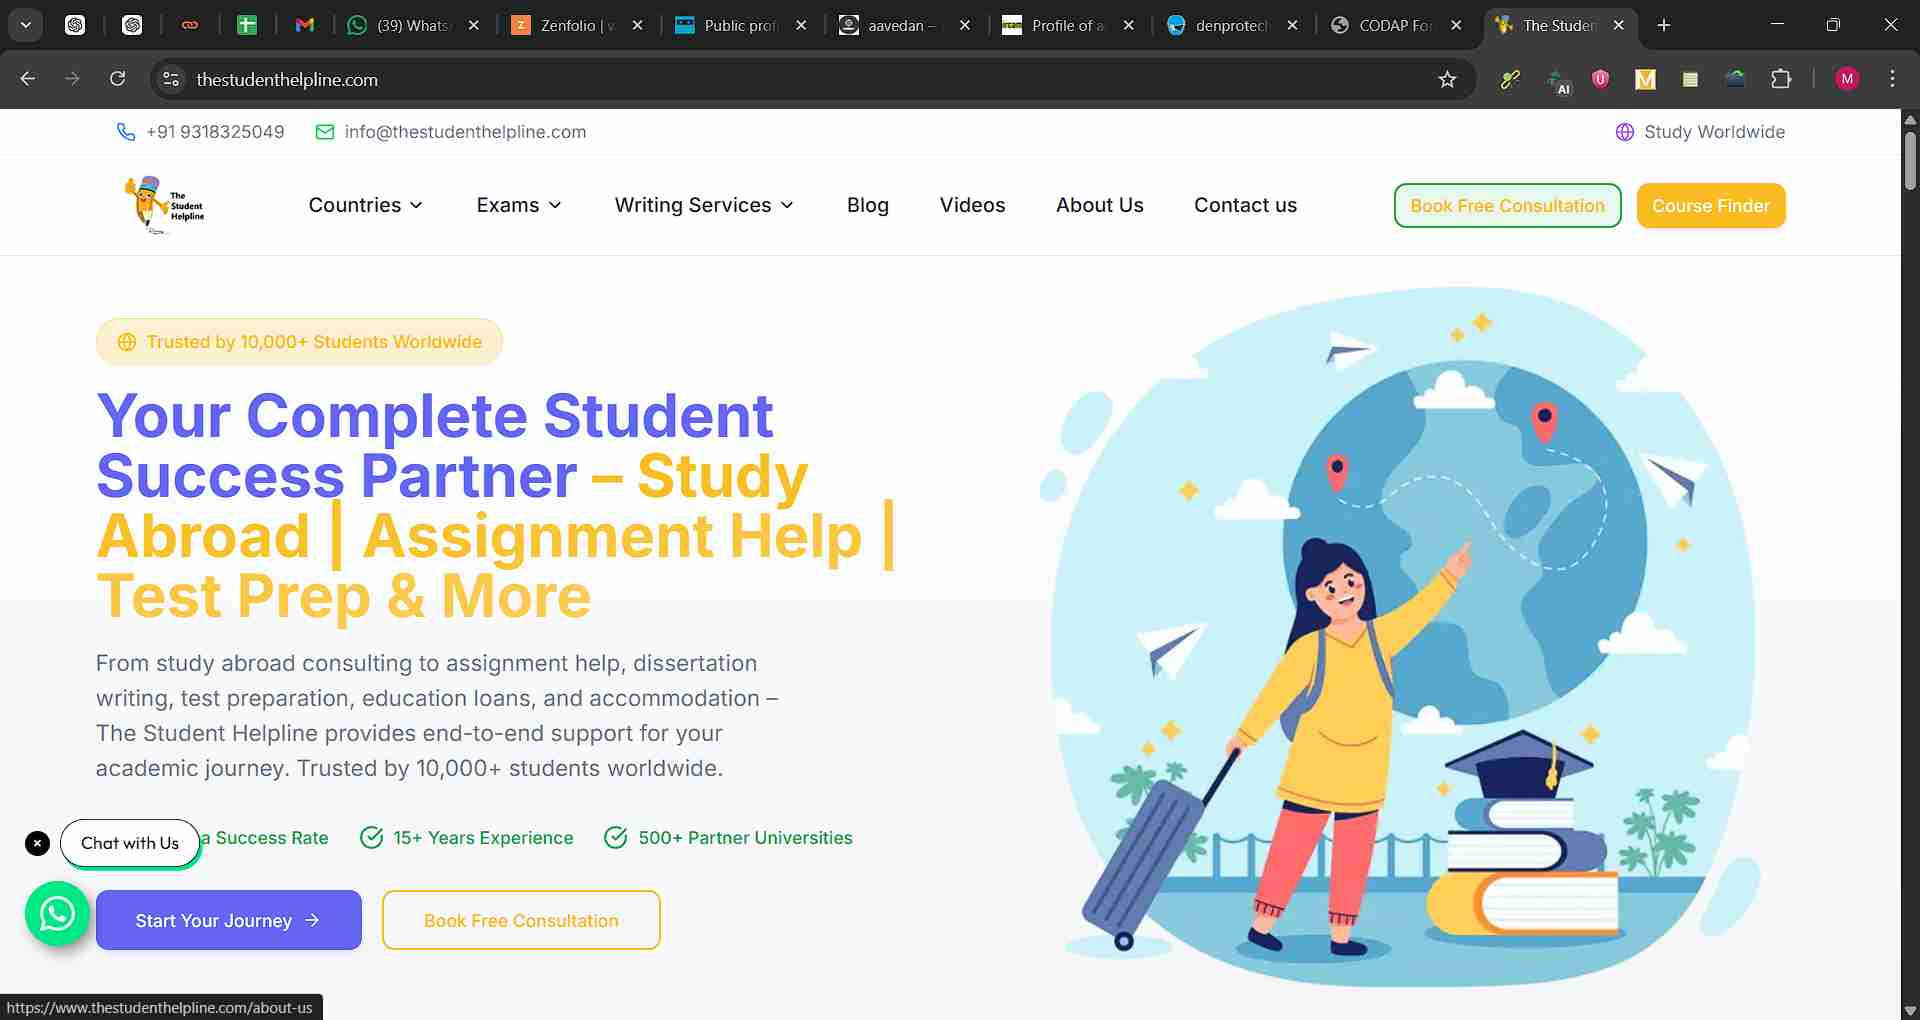This screenshot has width=1920, height=1020.
Task: Click the green WhatsApp chat icon
Action: coord(57,913)
